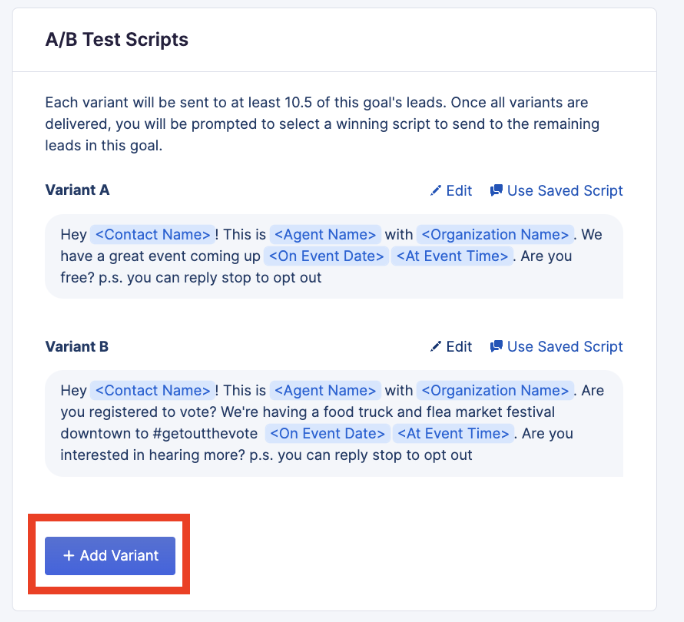Click the Variant B label
The width and height of the screenshot is (684, 622).
point(77,347)
